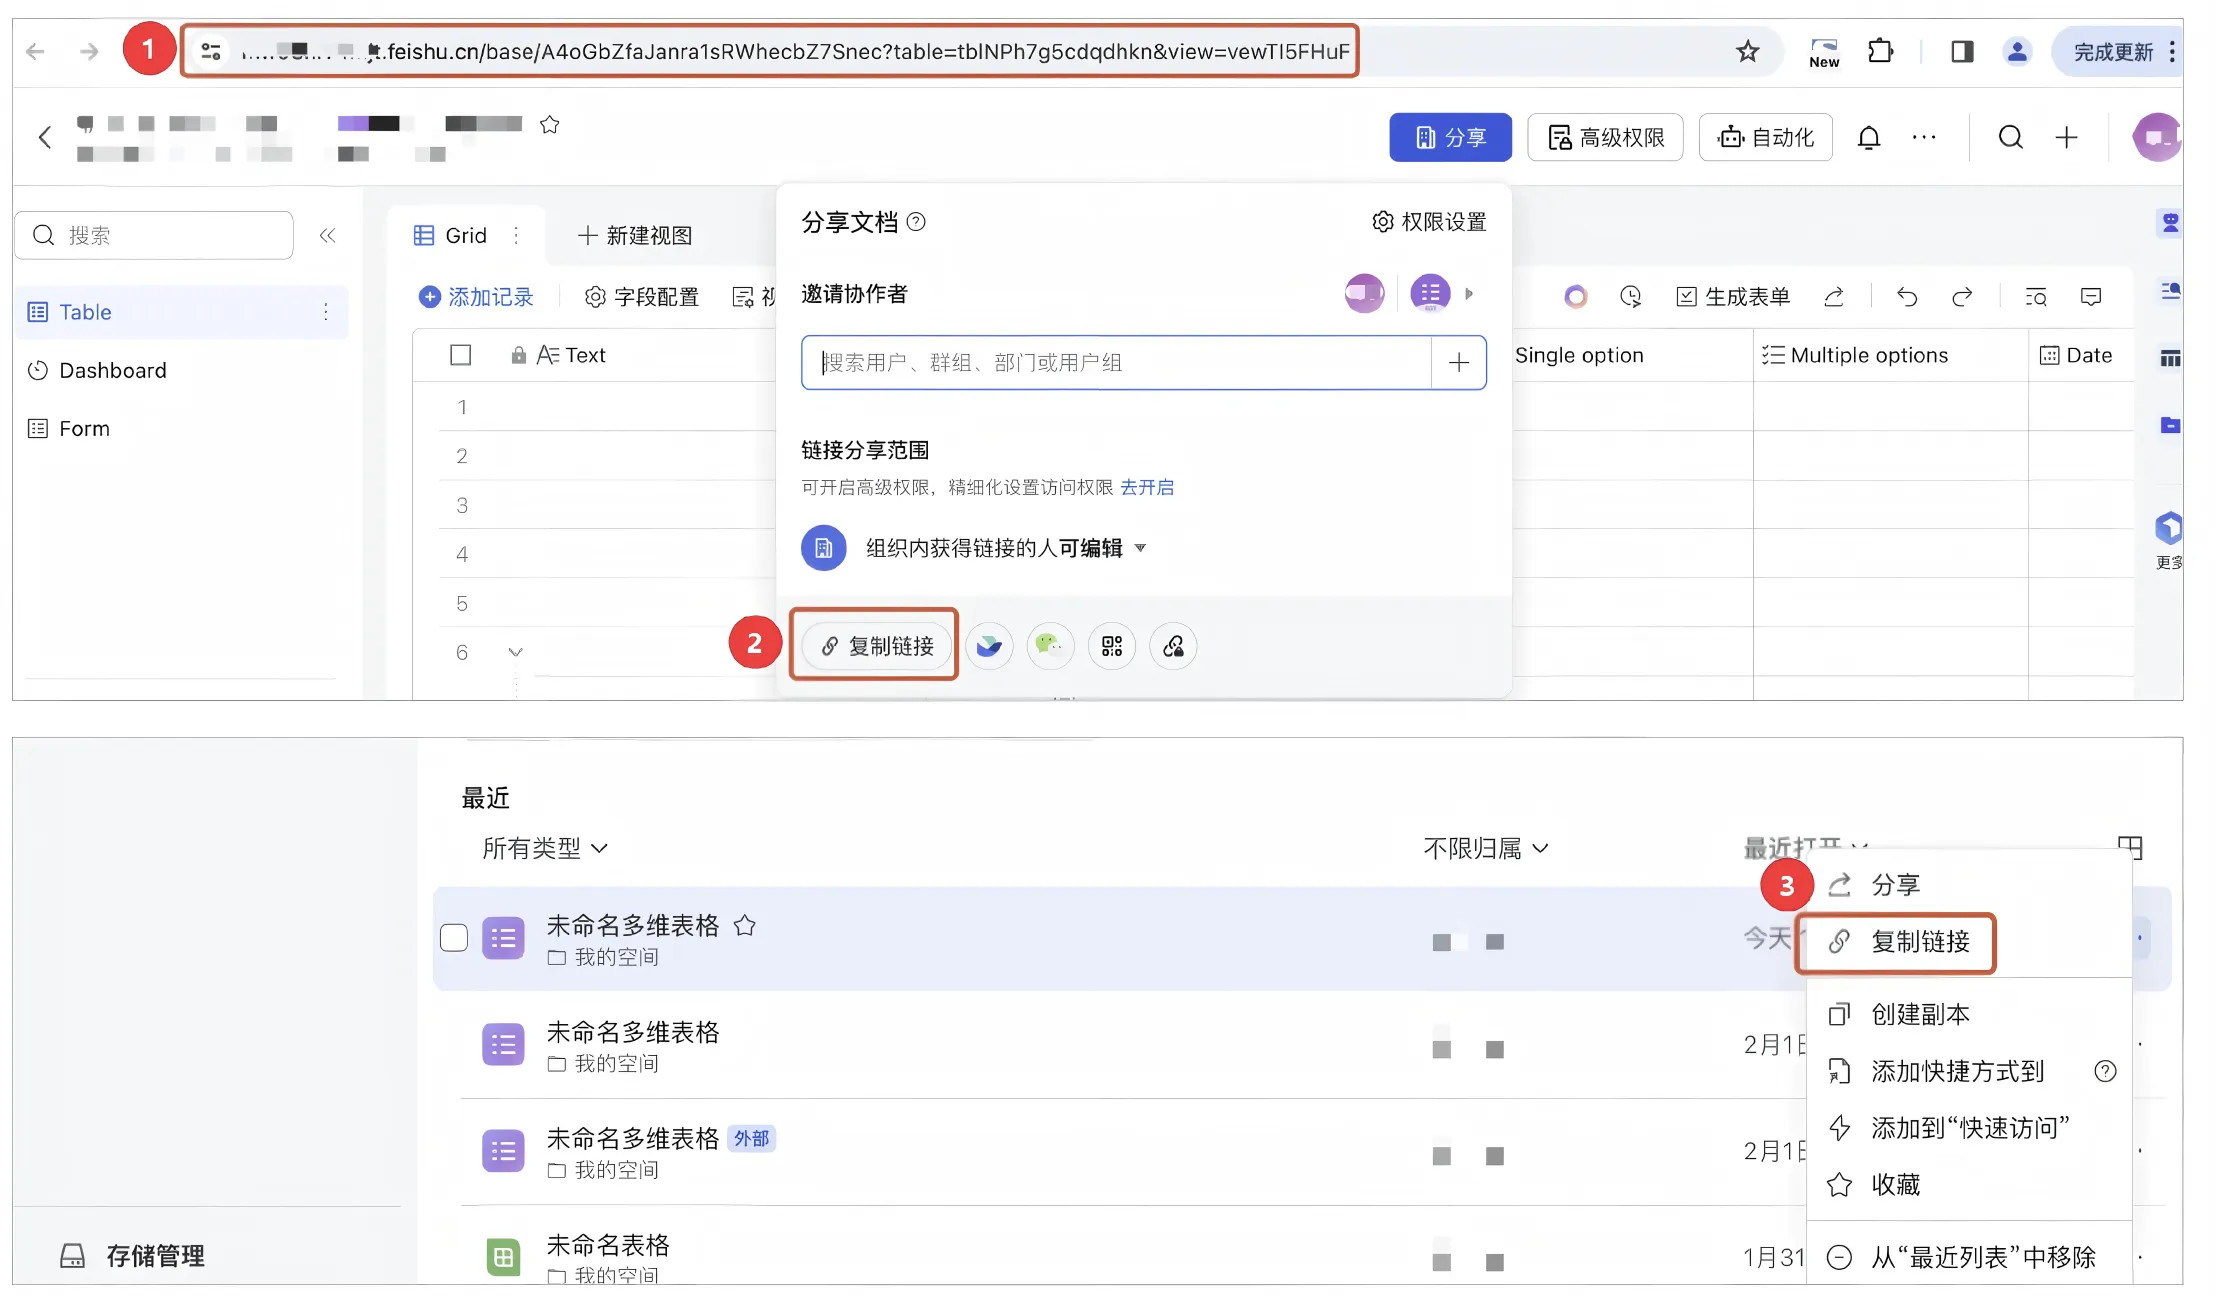Open the browser extensions puzzle icon

point(1880,52)
